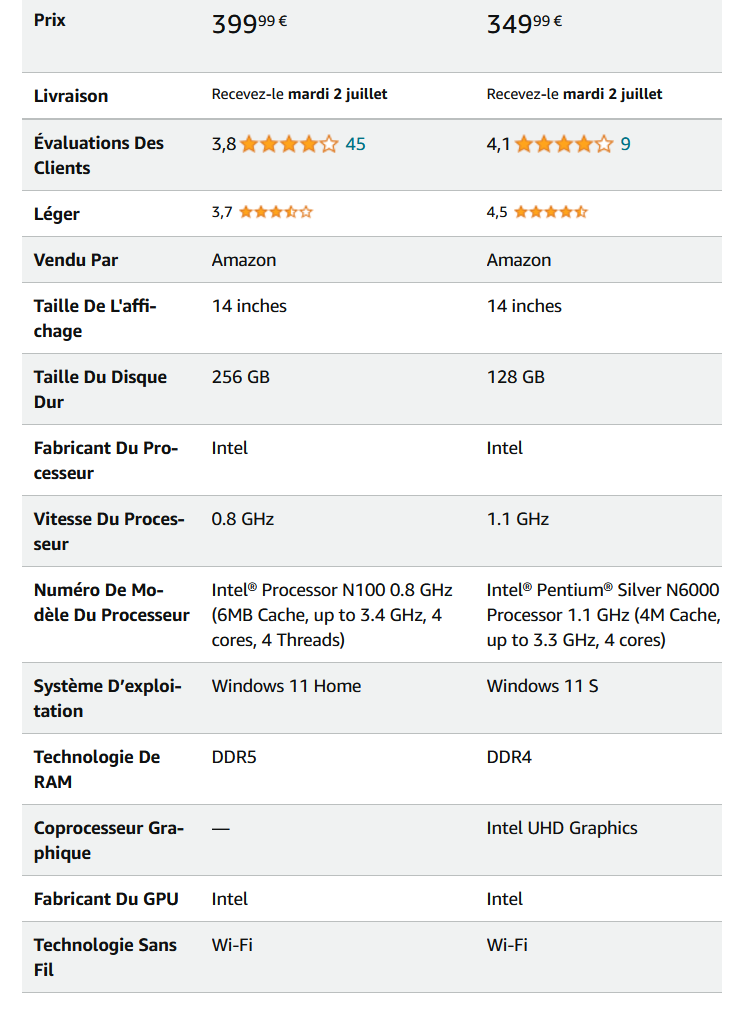Click the 399,99 € price
The height and width of the screenshot is (1019, 732).
tap(250, 24)
